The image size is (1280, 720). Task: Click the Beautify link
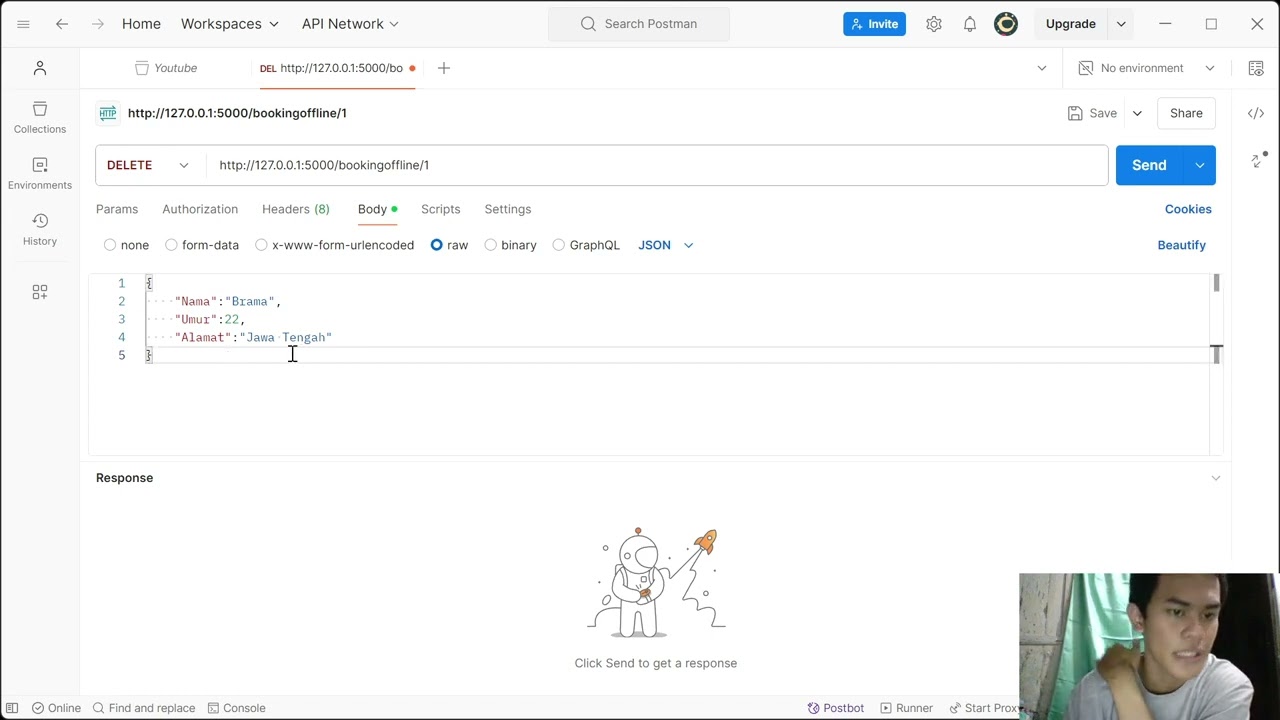[1182, 245]
